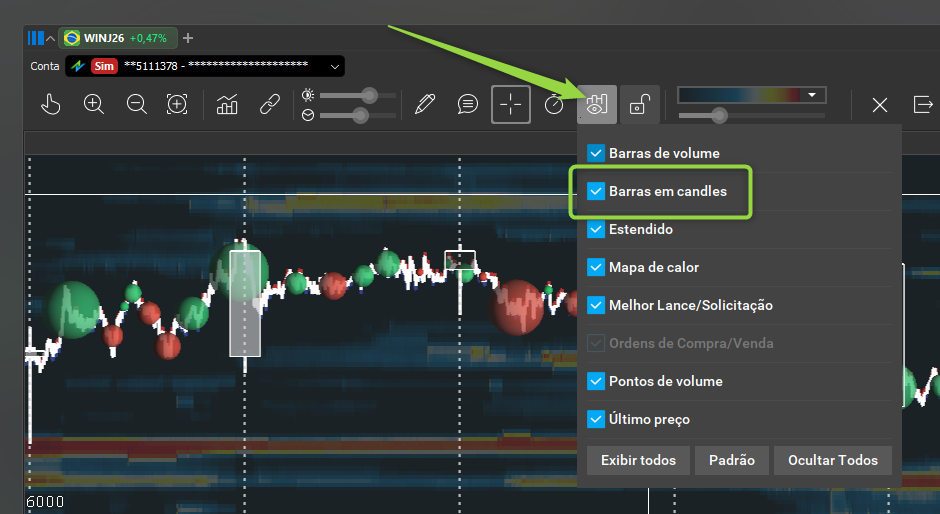940x514 pixels.
Task: Disable Mapa de calor option
Action: [x=596, y=267]
